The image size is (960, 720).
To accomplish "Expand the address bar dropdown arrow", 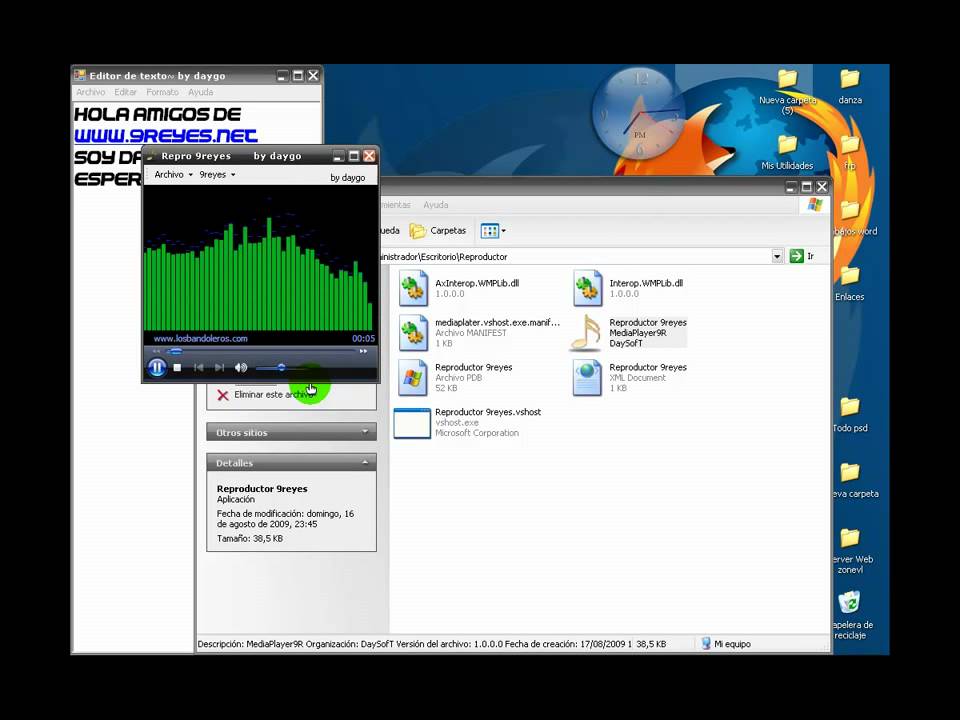I will [777, 256].
